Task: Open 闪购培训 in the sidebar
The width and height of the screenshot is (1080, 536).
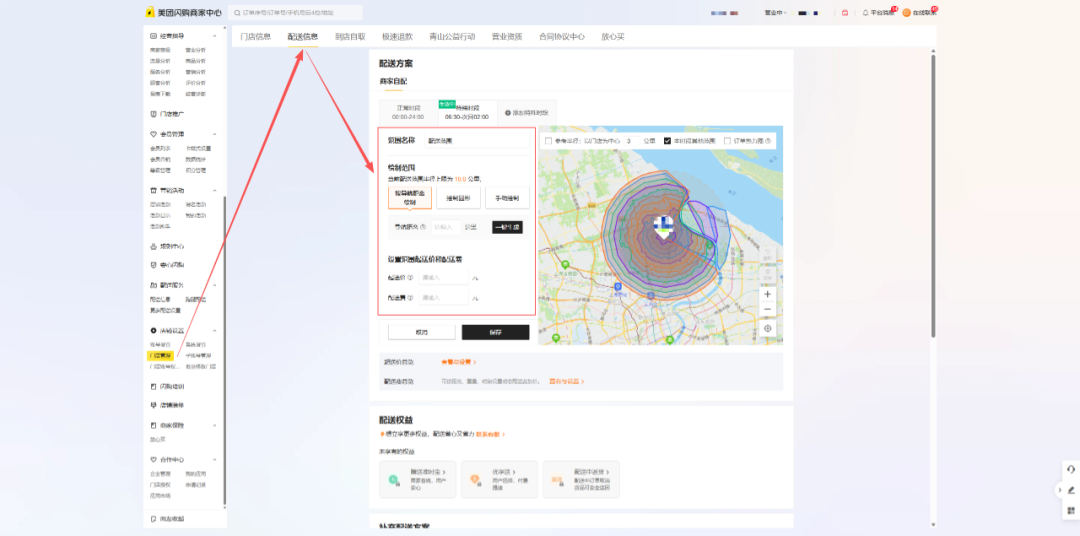Action: (x=172, y=386)
